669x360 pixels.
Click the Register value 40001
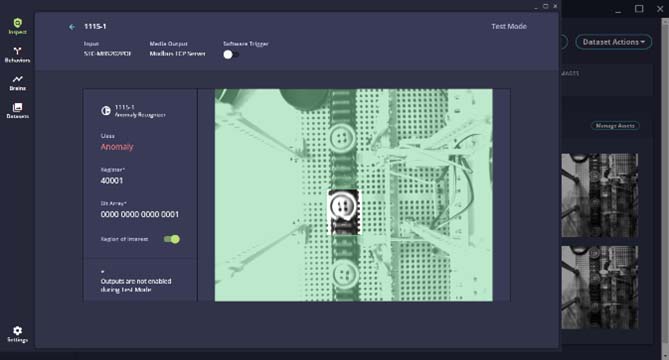tap(112, 181)
